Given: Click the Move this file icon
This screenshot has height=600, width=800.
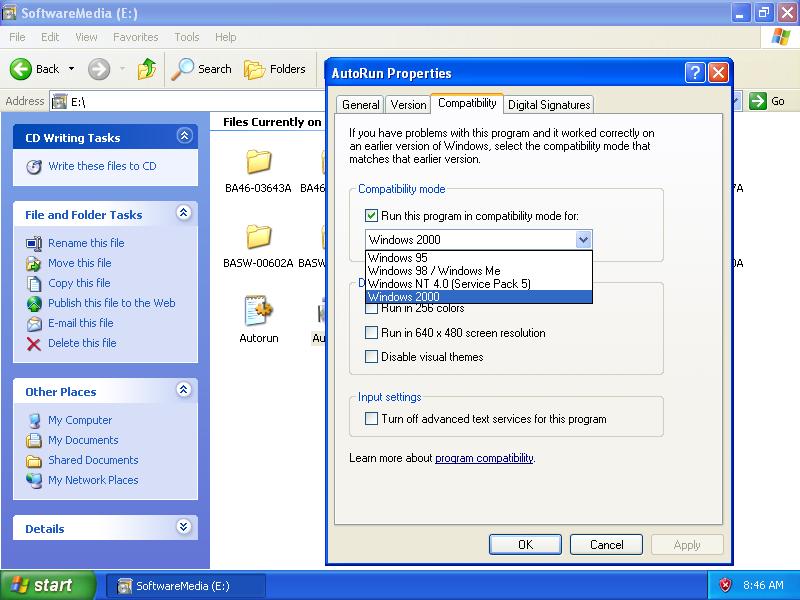Looking at the screenshot, I should (x=34, y=263).
